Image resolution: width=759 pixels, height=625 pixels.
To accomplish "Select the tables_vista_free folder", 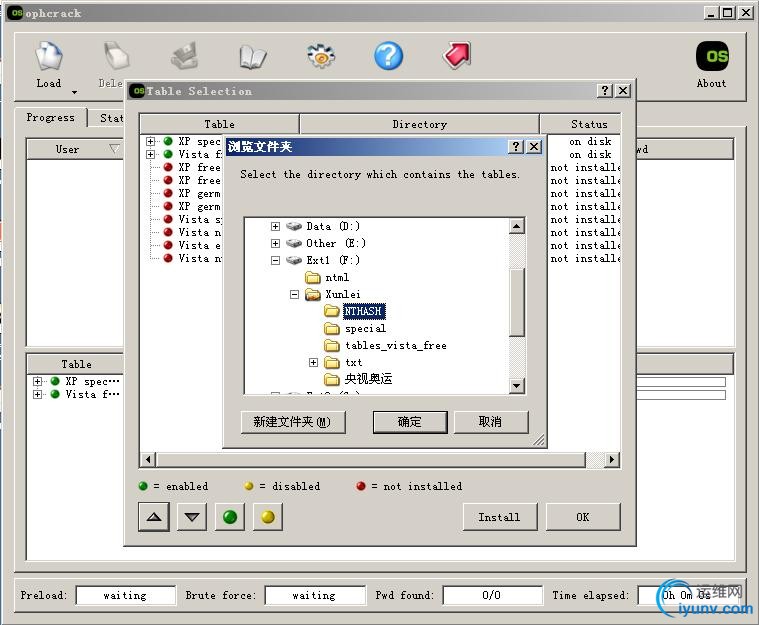I will coord(395,346).
